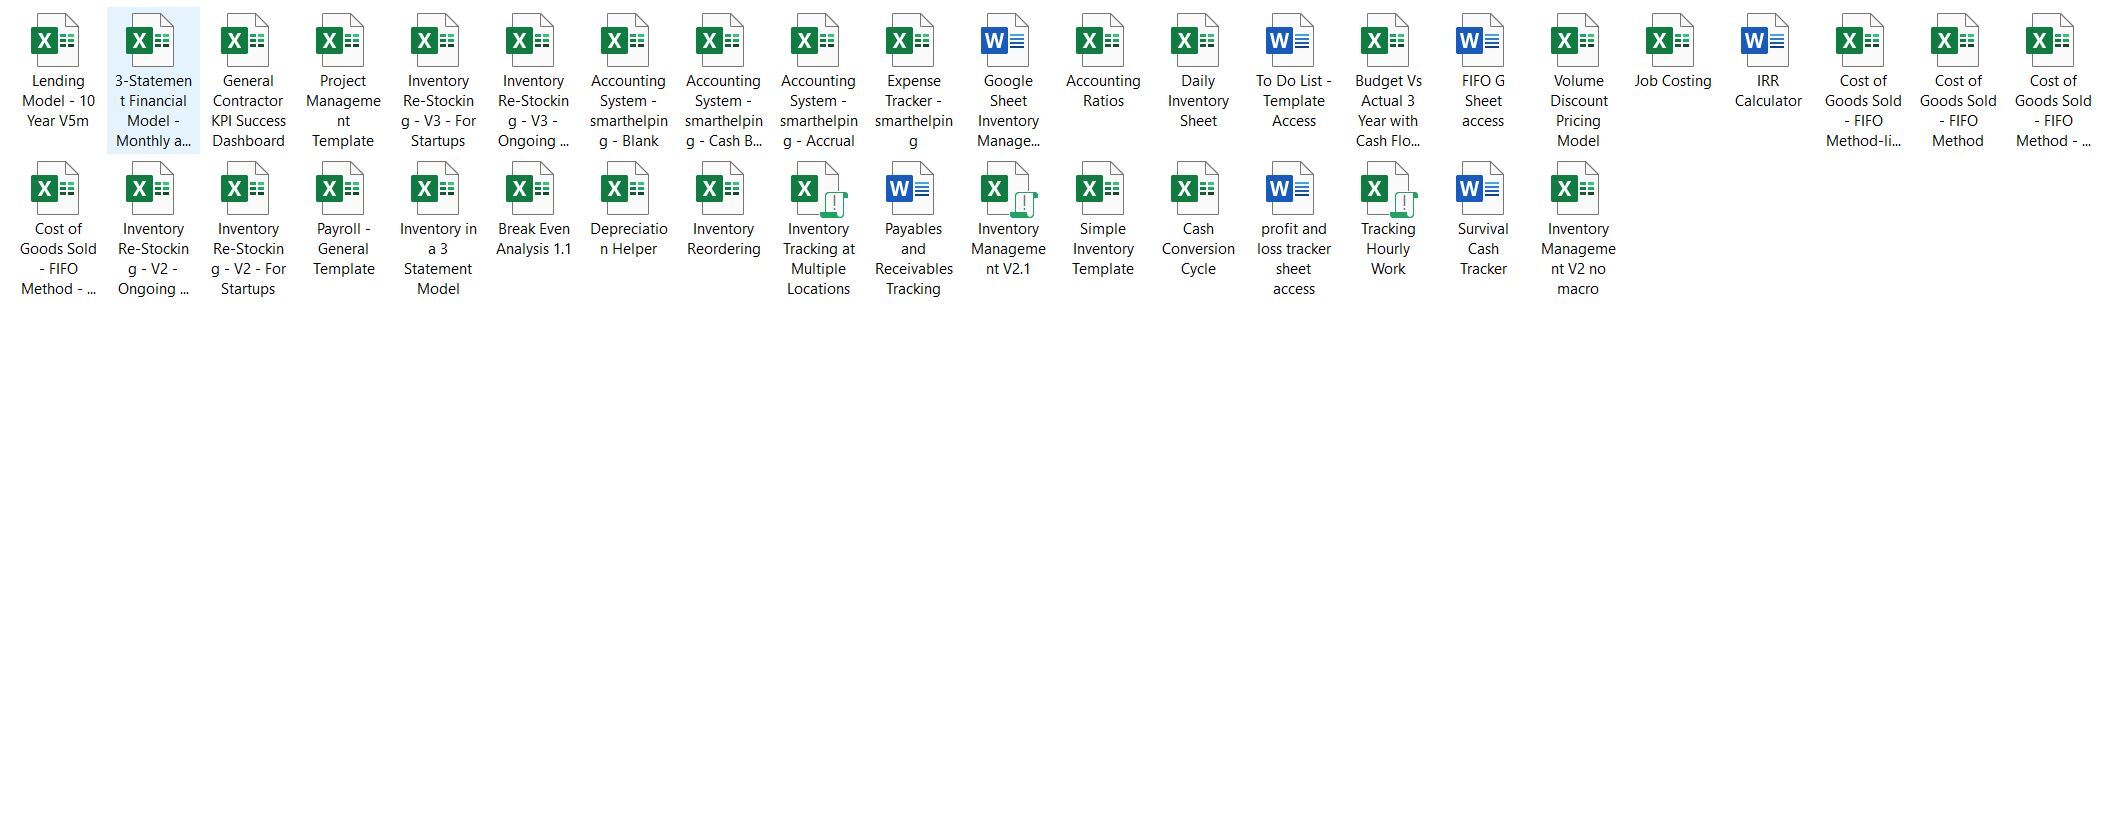This screenshot has width=2103, height=826.
Task: Select the Depreciation Helper spreadsheet
Action: 627,189
